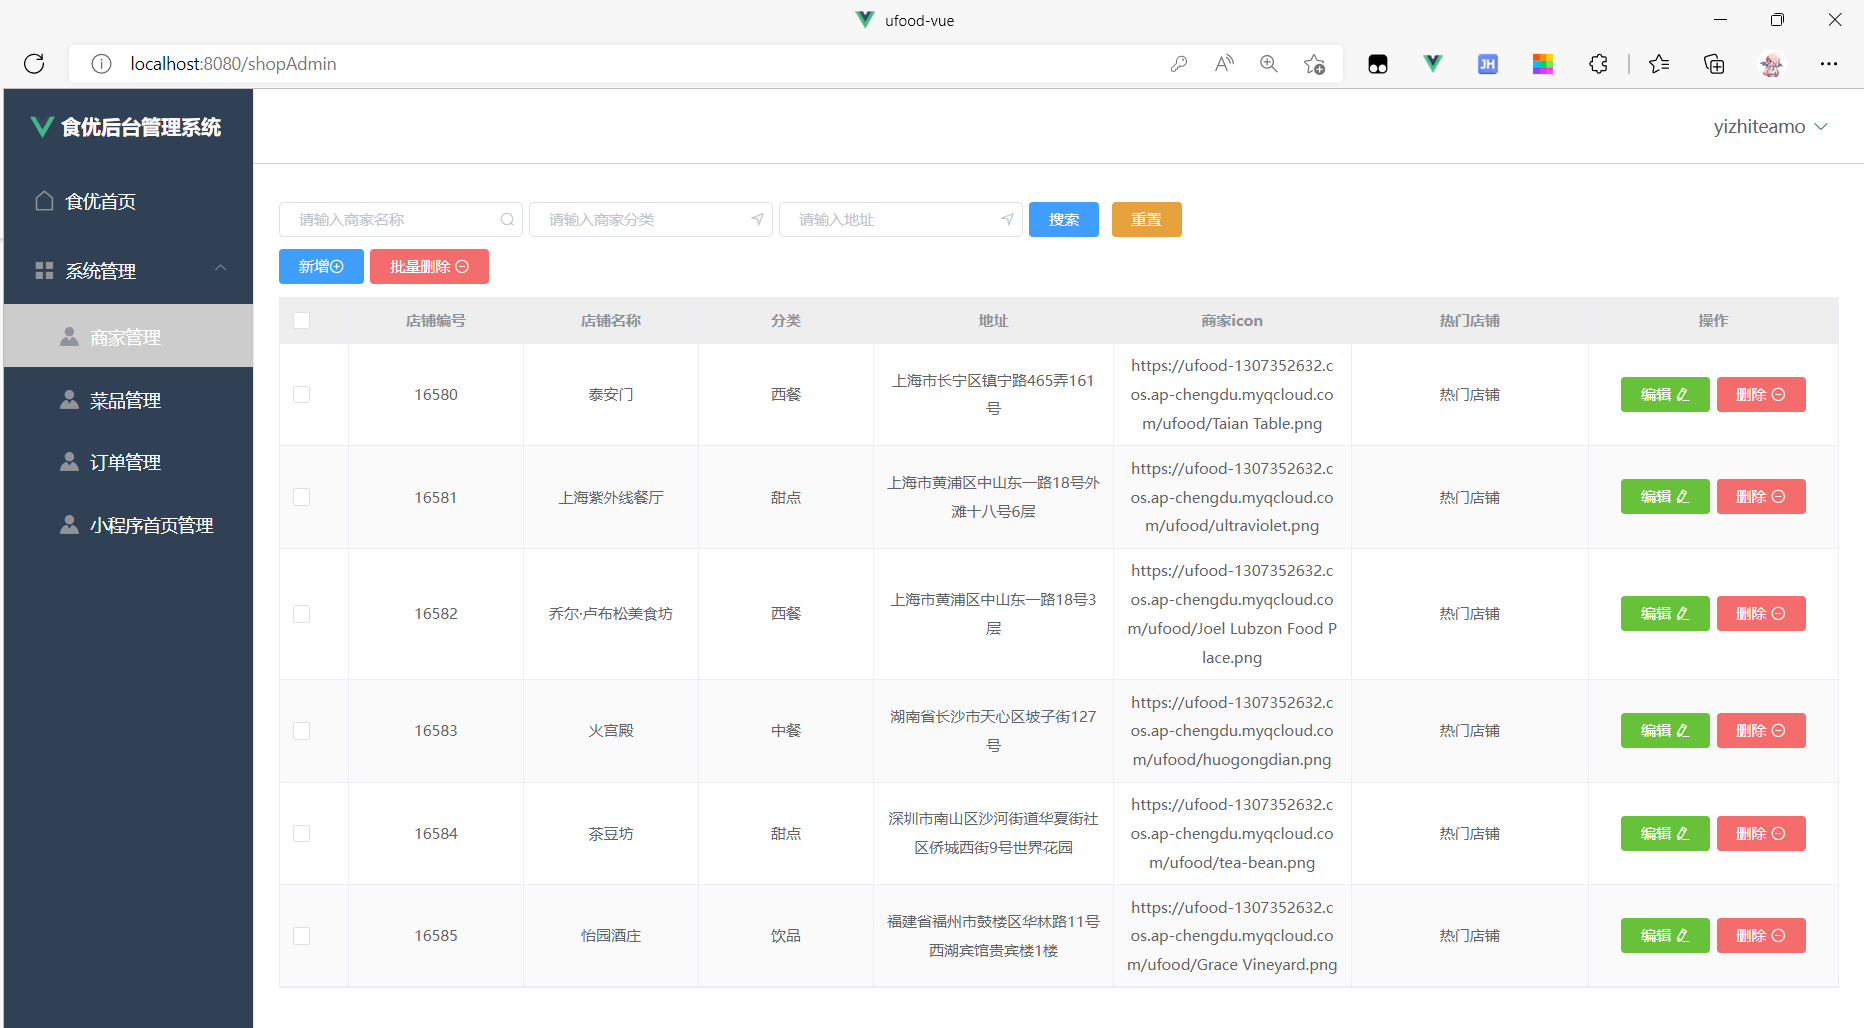
Task: Open the browser Settings and more menu
Action: (1829, 63)
